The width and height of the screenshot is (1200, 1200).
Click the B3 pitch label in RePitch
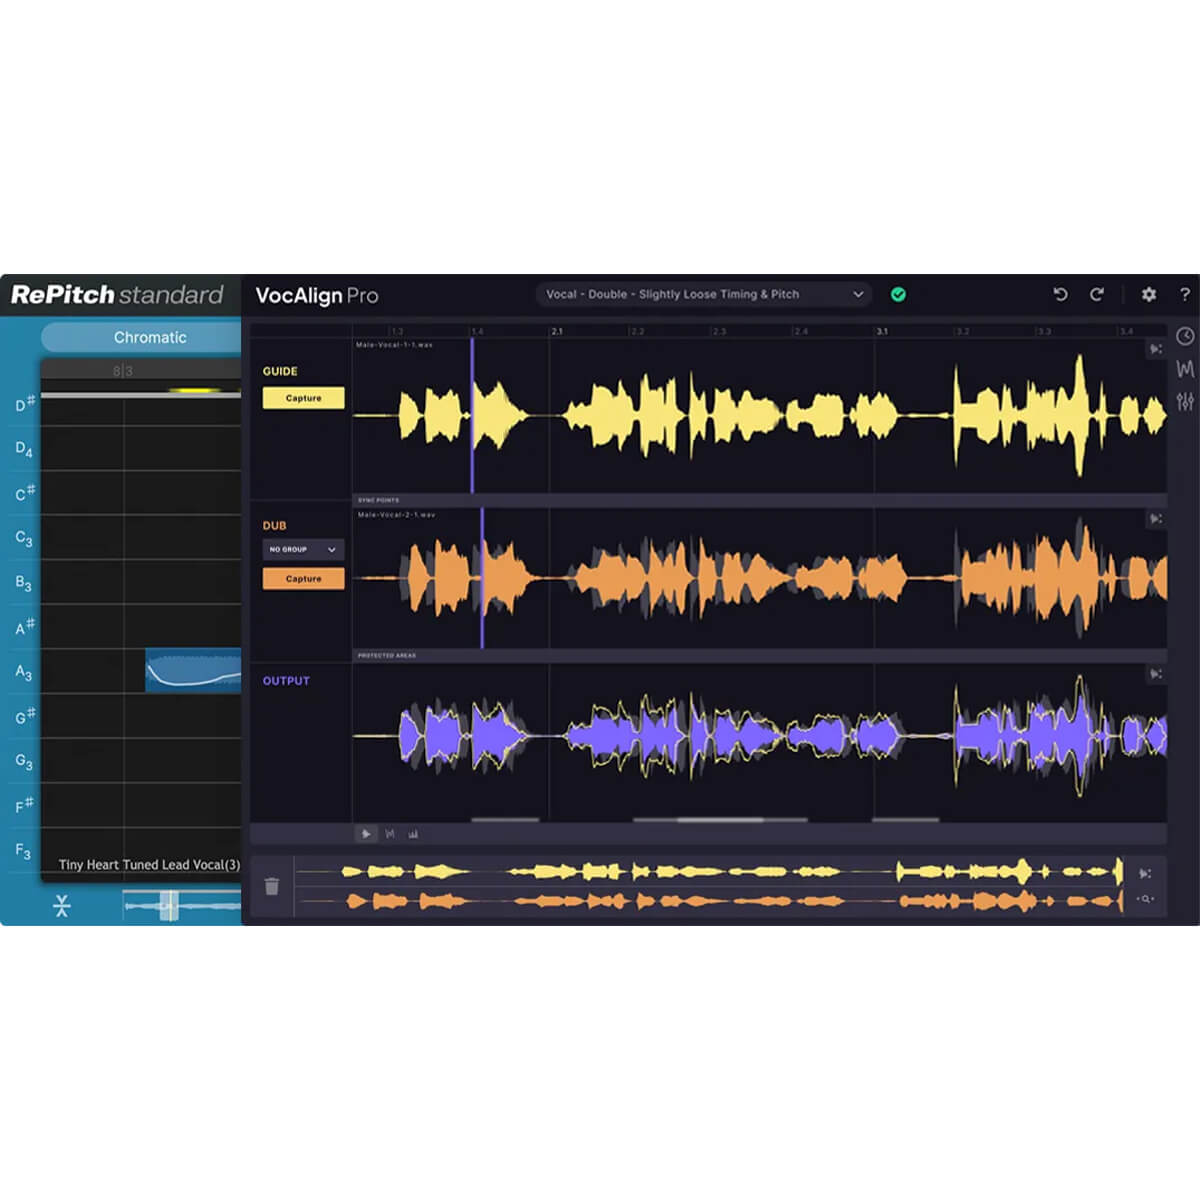23,582
